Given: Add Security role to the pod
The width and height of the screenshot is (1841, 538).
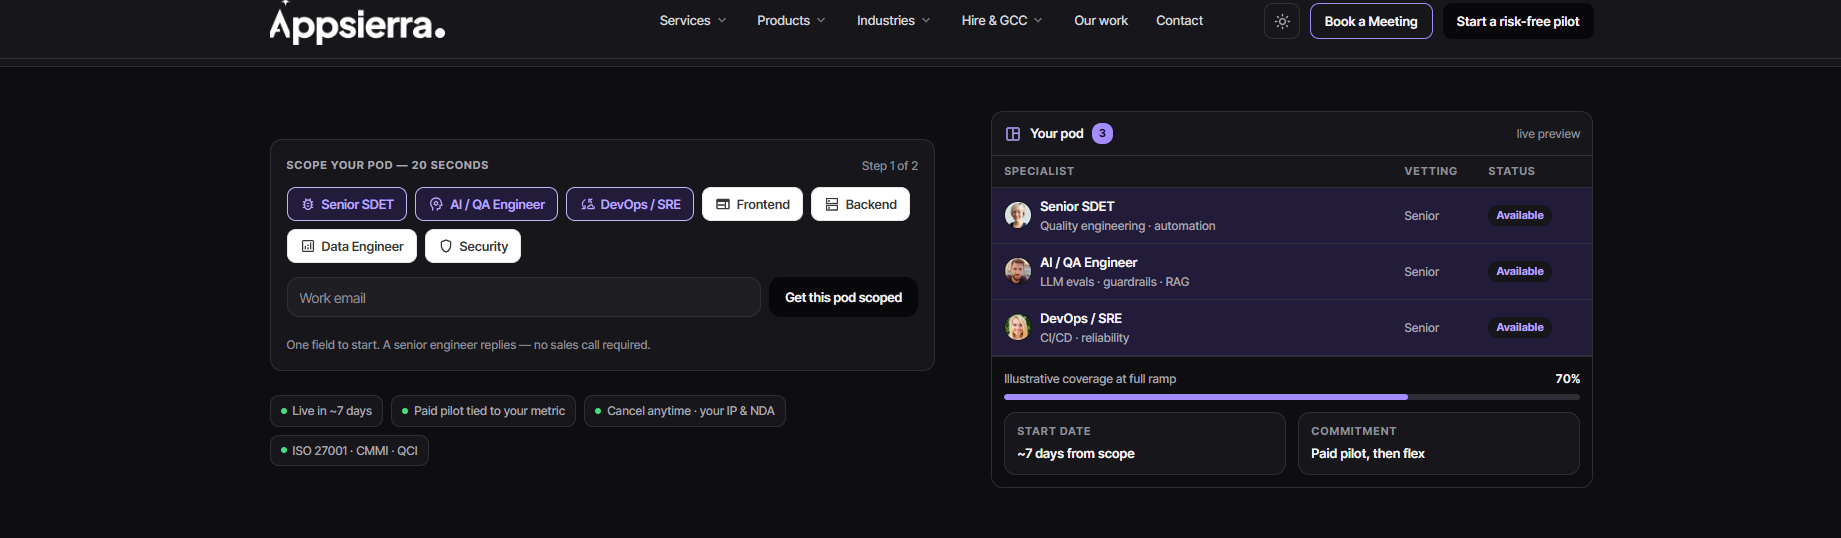Looking at the screenshot, I should pos(473,246).
